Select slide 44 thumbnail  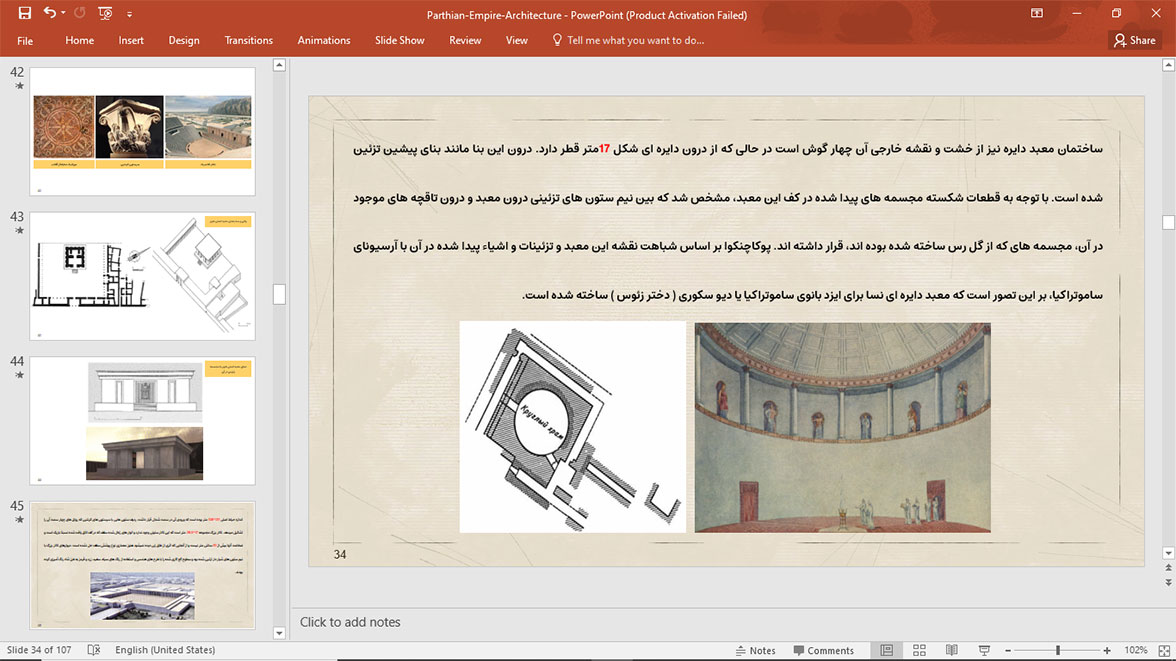(142, 421)
